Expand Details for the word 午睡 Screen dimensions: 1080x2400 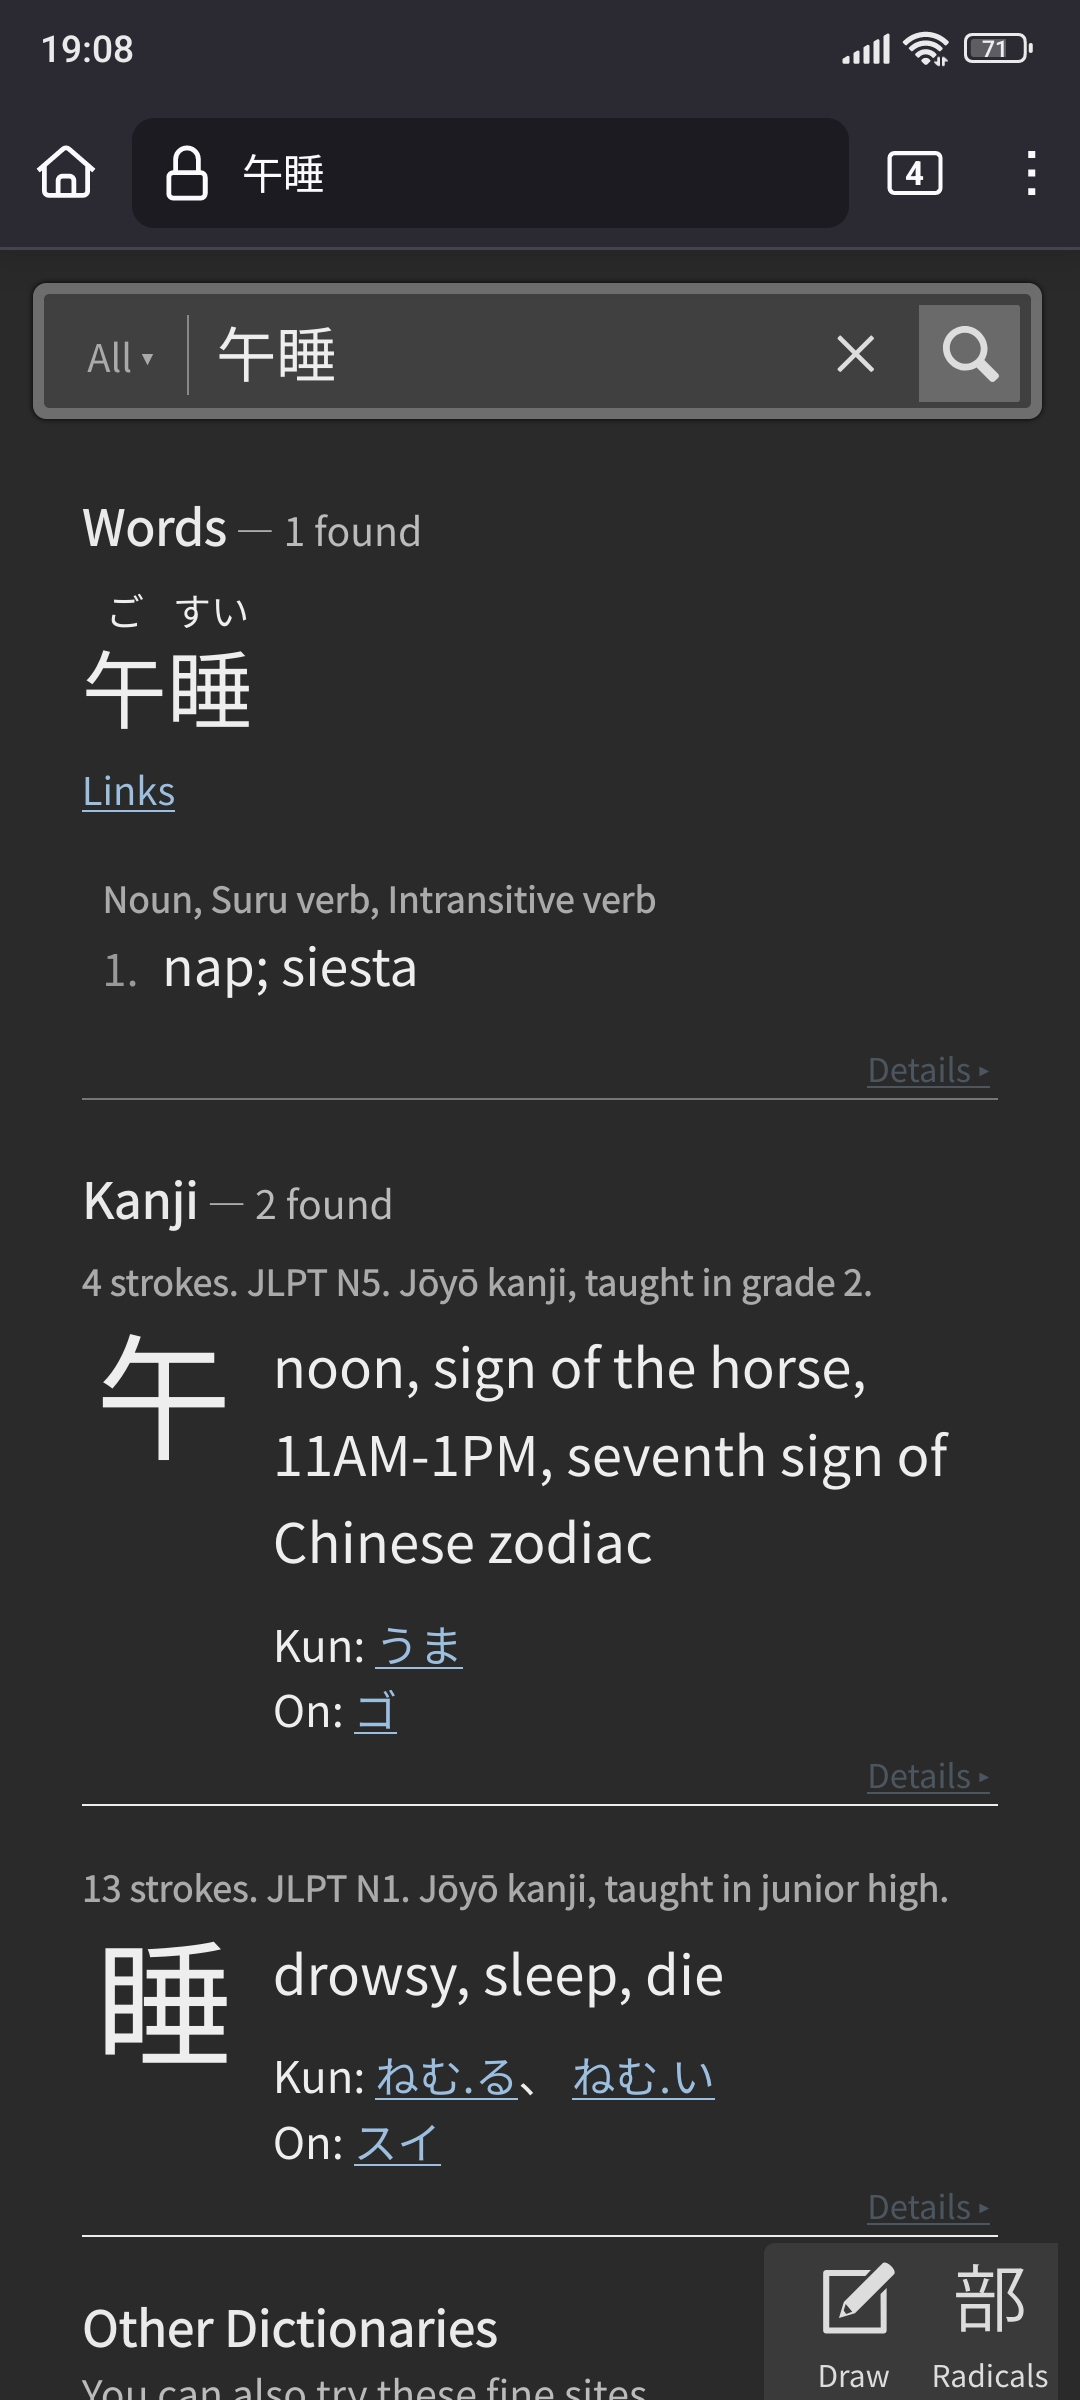928,1070
